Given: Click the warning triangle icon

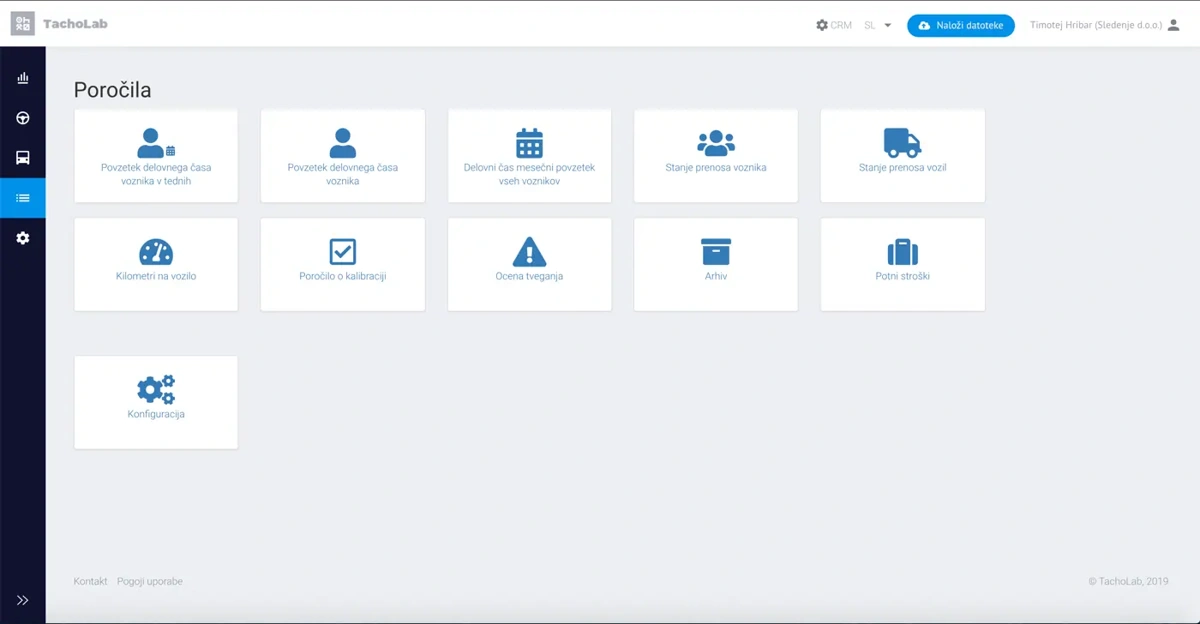Looking at the screenshot, I should pyautogui.click(x=529, y=251).
